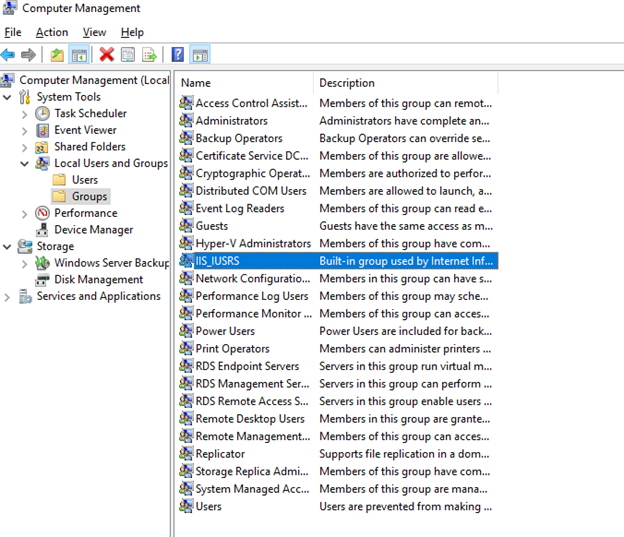The height and width of the screenshot is (537, 624).
Task: Expand the Services and Applications node
Action: tap(7, 297)
